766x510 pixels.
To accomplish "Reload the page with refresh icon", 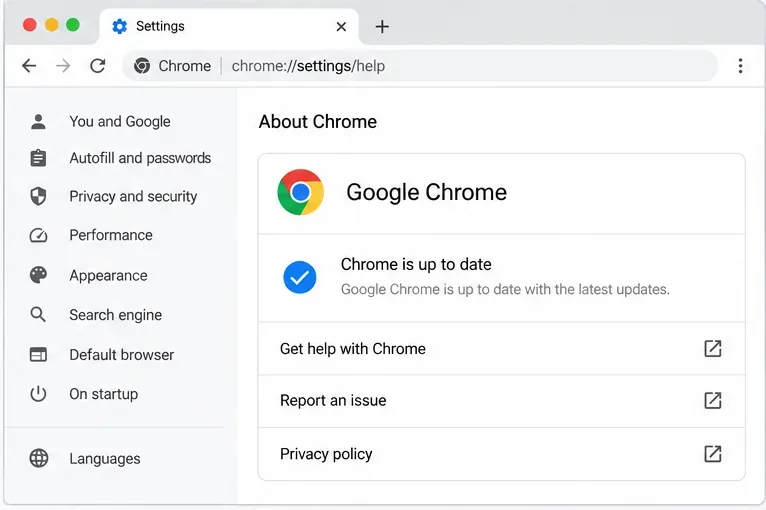I will coord(98,65).
